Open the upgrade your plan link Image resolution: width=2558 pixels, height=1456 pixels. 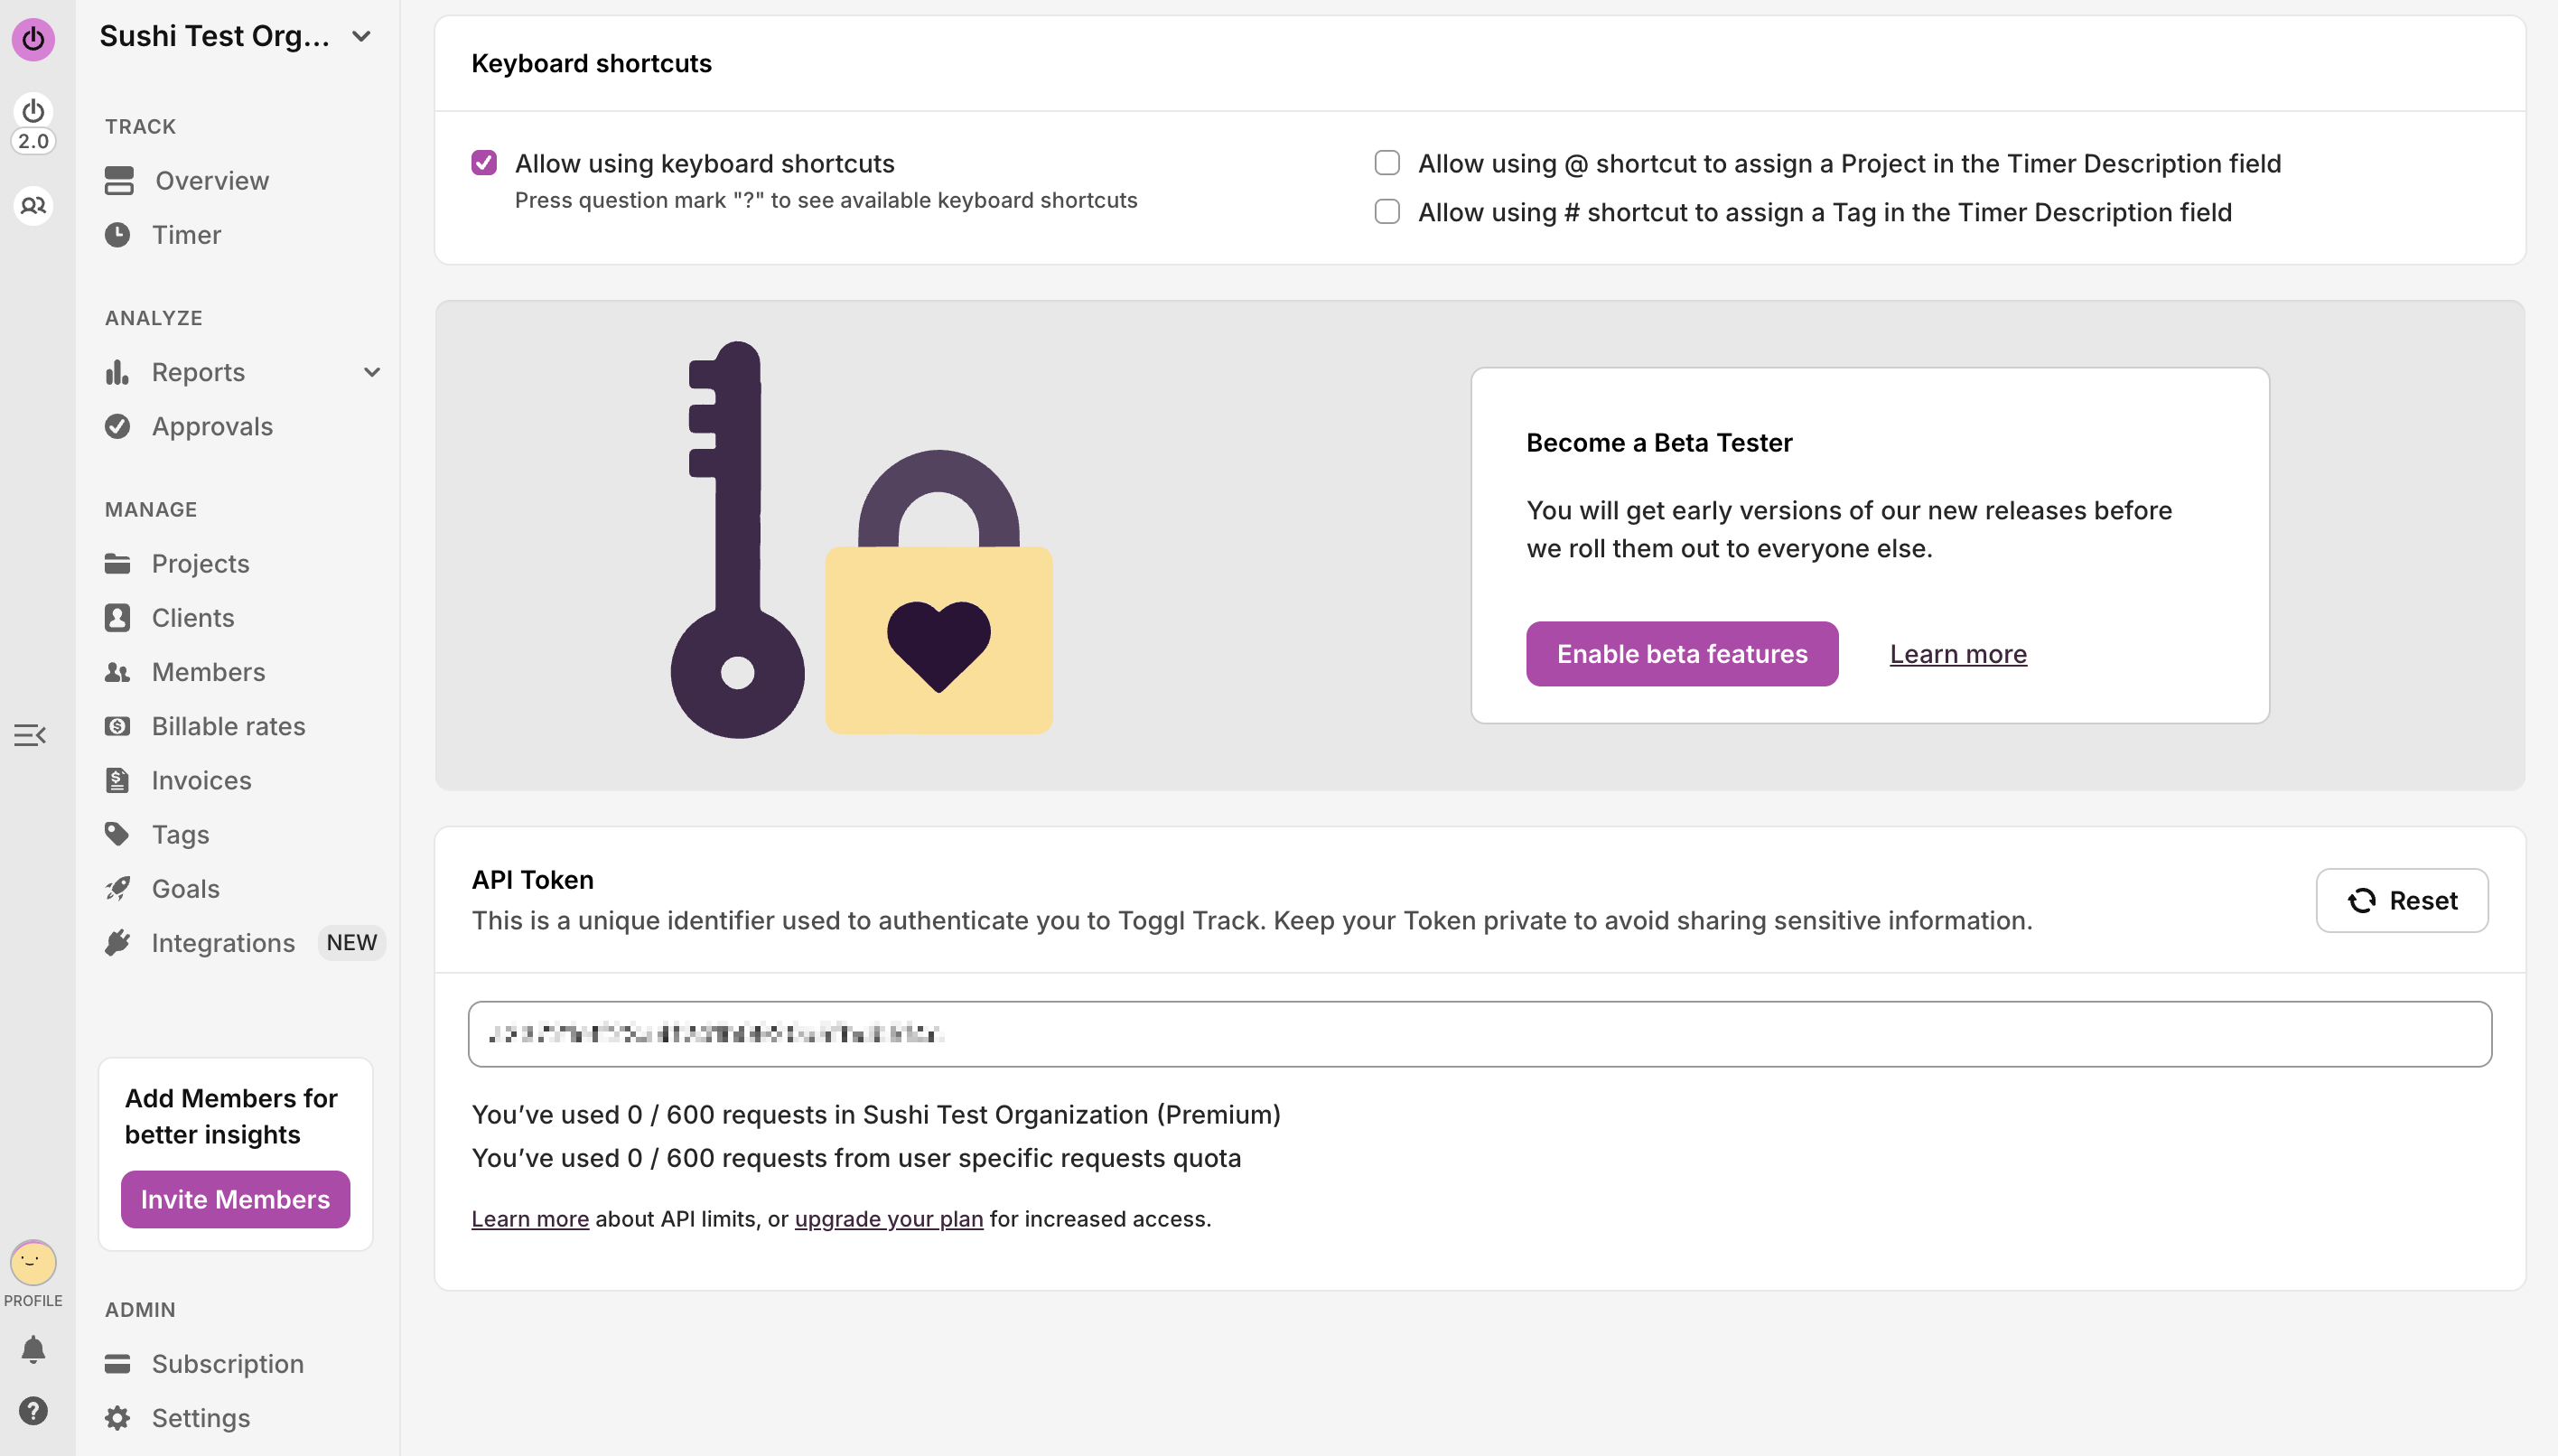point(889,1219)
